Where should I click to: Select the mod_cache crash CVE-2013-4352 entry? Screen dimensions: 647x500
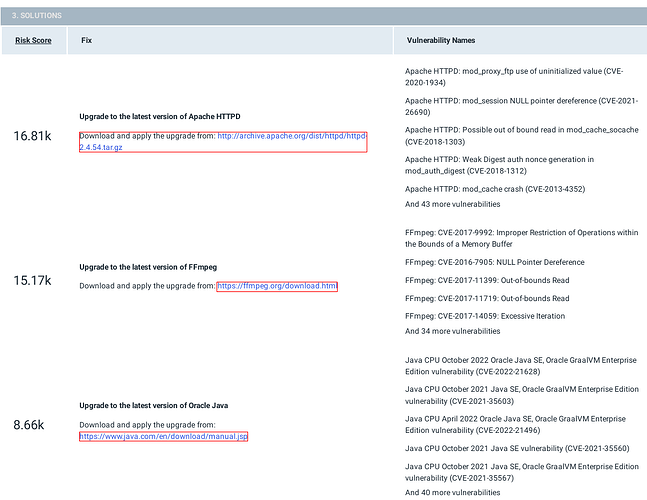[495, 189]
